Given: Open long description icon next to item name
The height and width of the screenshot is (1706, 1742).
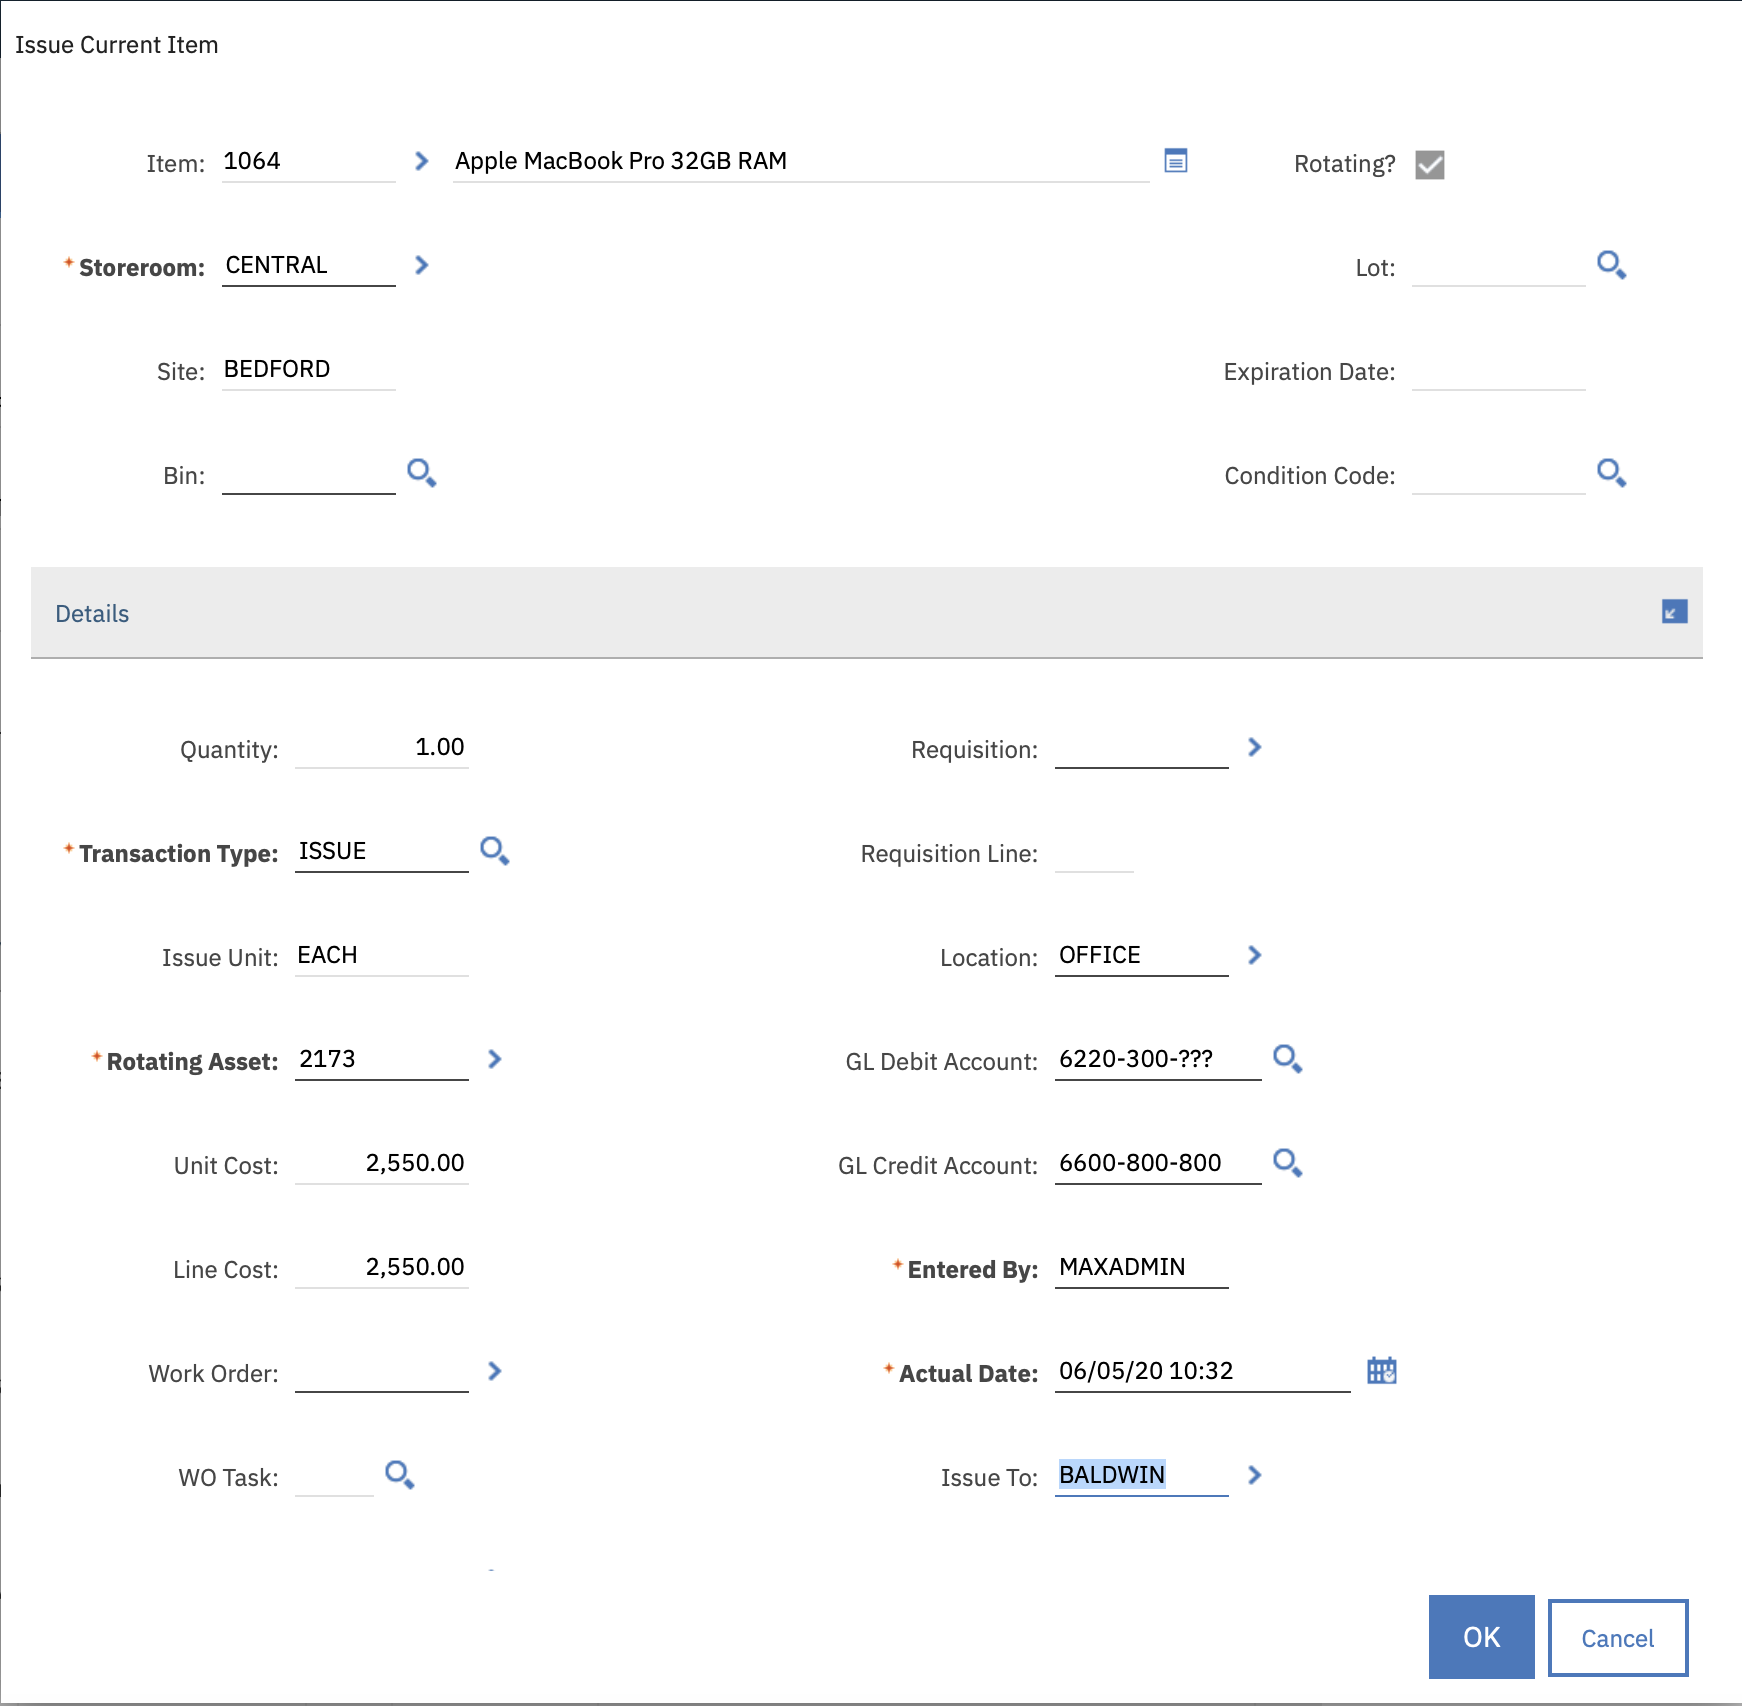Looking at the screenshot, I should (1176, 161).
